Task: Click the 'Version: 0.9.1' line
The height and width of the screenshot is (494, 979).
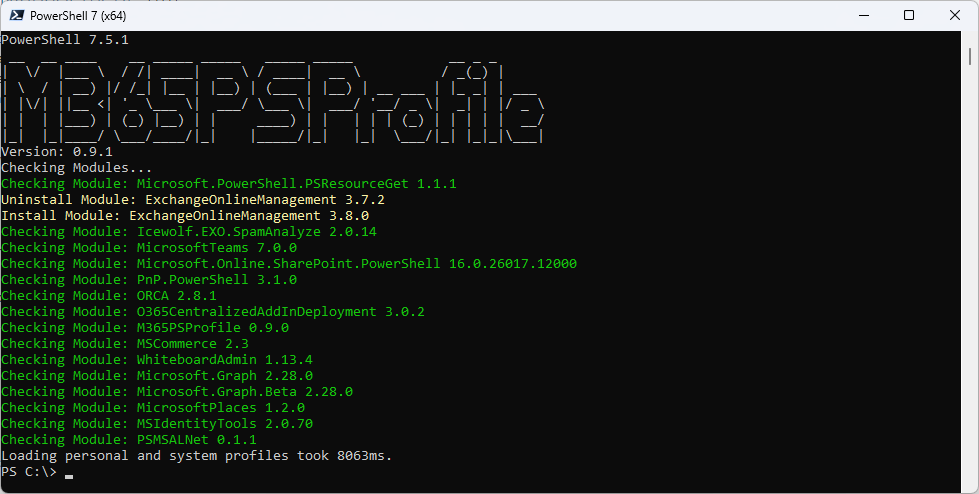Action: (x=57, y=152)
